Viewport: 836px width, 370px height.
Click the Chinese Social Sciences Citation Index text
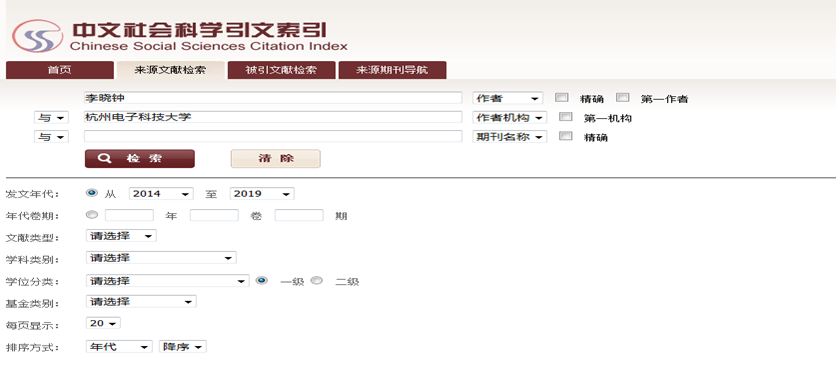pyautogui.click(x=208, y=46)
